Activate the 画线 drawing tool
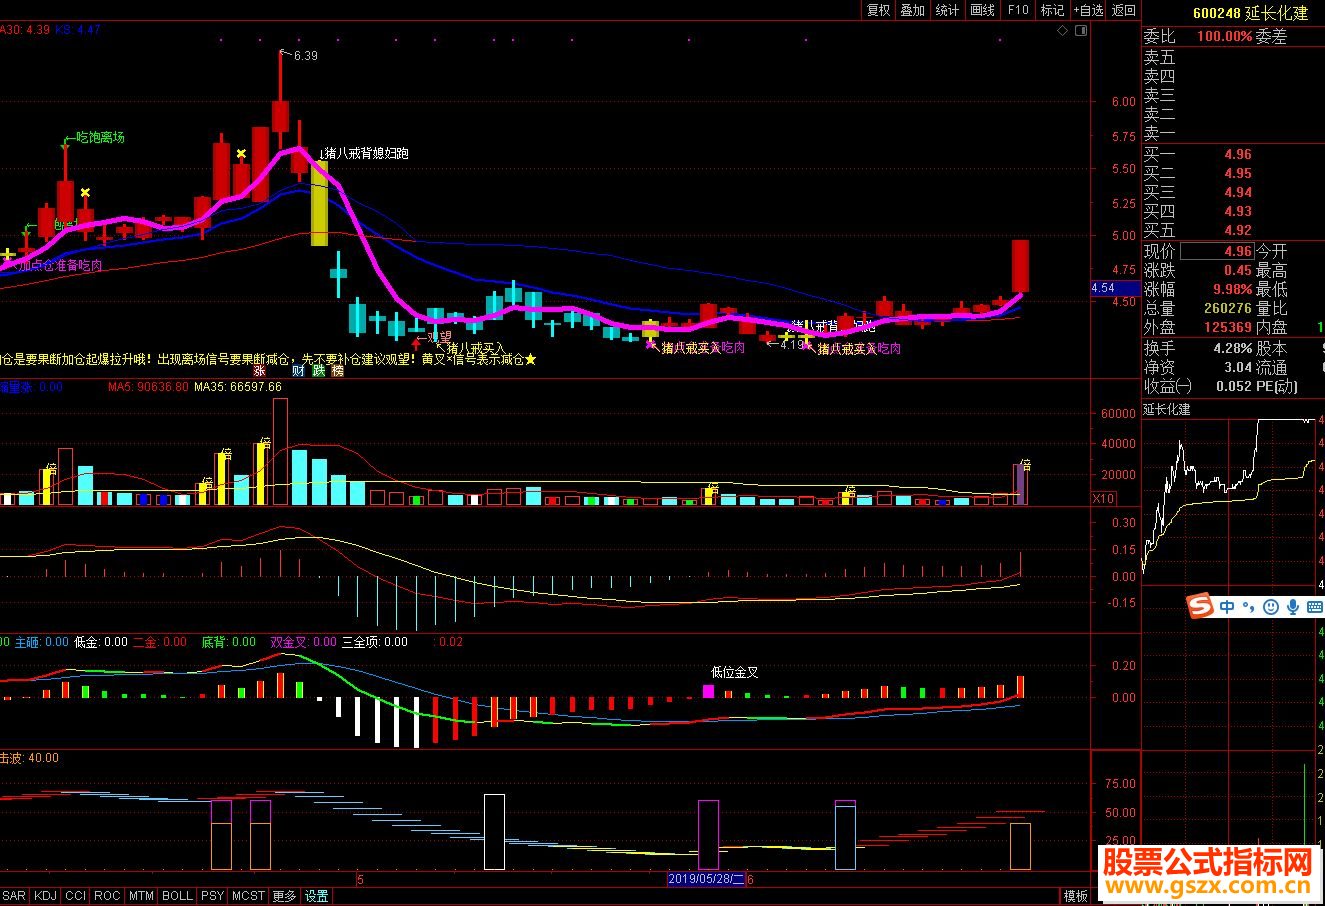 [982, 10]
